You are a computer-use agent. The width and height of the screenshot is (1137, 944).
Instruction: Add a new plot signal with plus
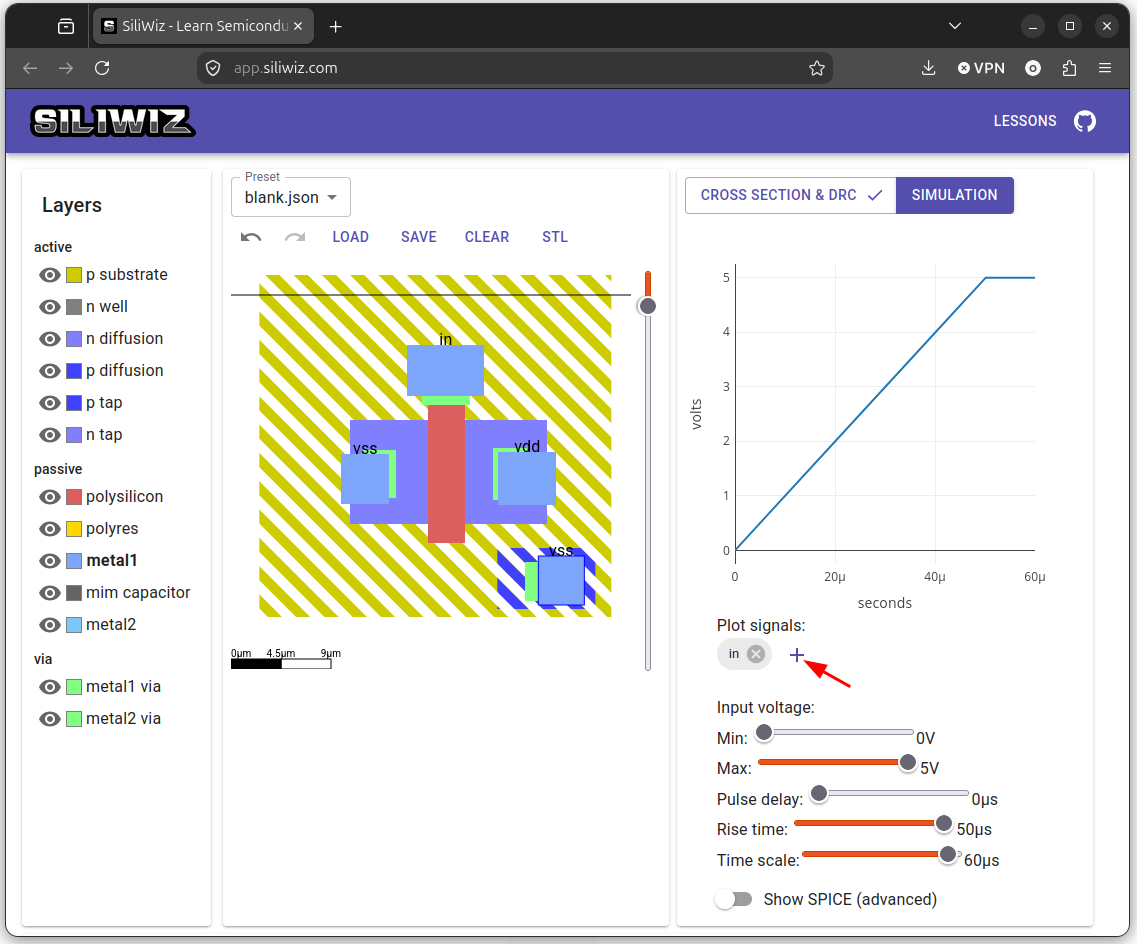[x=796, y=655]
